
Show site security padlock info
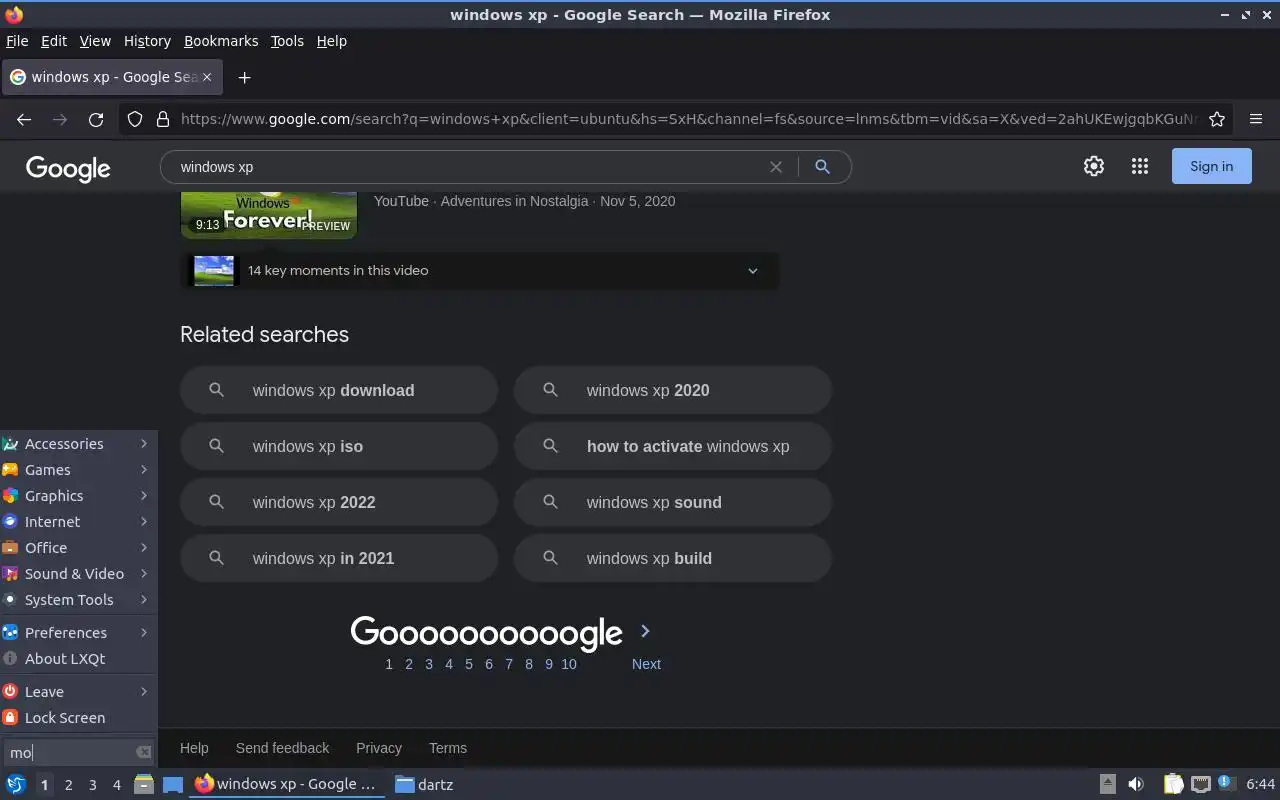pyautogui.click(x=163, y=119)
